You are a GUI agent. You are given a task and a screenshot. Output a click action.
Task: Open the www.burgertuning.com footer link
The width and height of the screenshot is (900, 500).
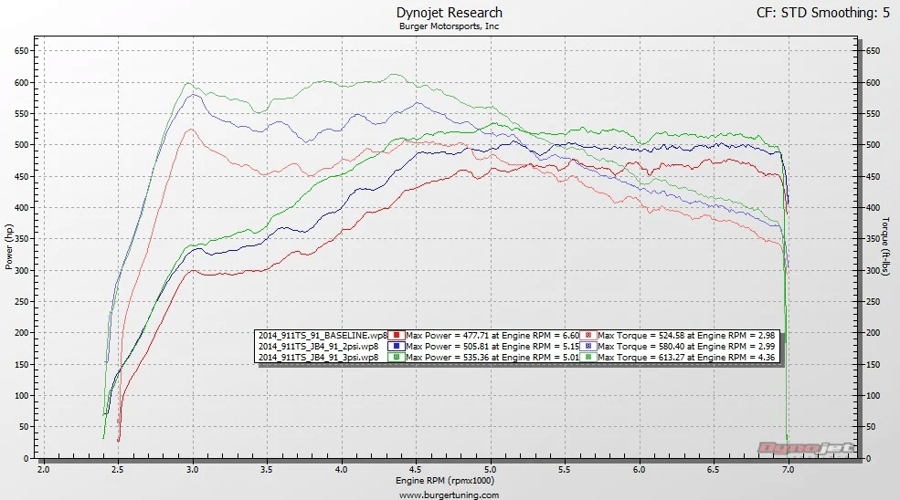click(449, 495)
